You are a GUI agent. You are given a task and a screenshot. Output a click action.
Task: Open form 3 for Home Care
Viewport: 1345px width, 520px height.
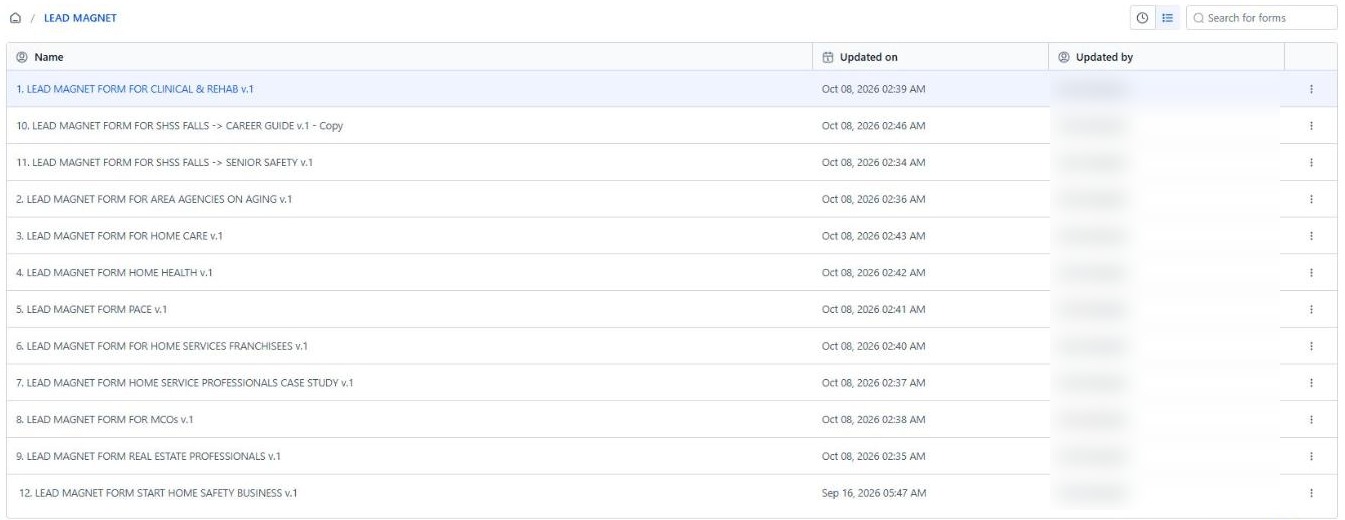click(120, 236)
